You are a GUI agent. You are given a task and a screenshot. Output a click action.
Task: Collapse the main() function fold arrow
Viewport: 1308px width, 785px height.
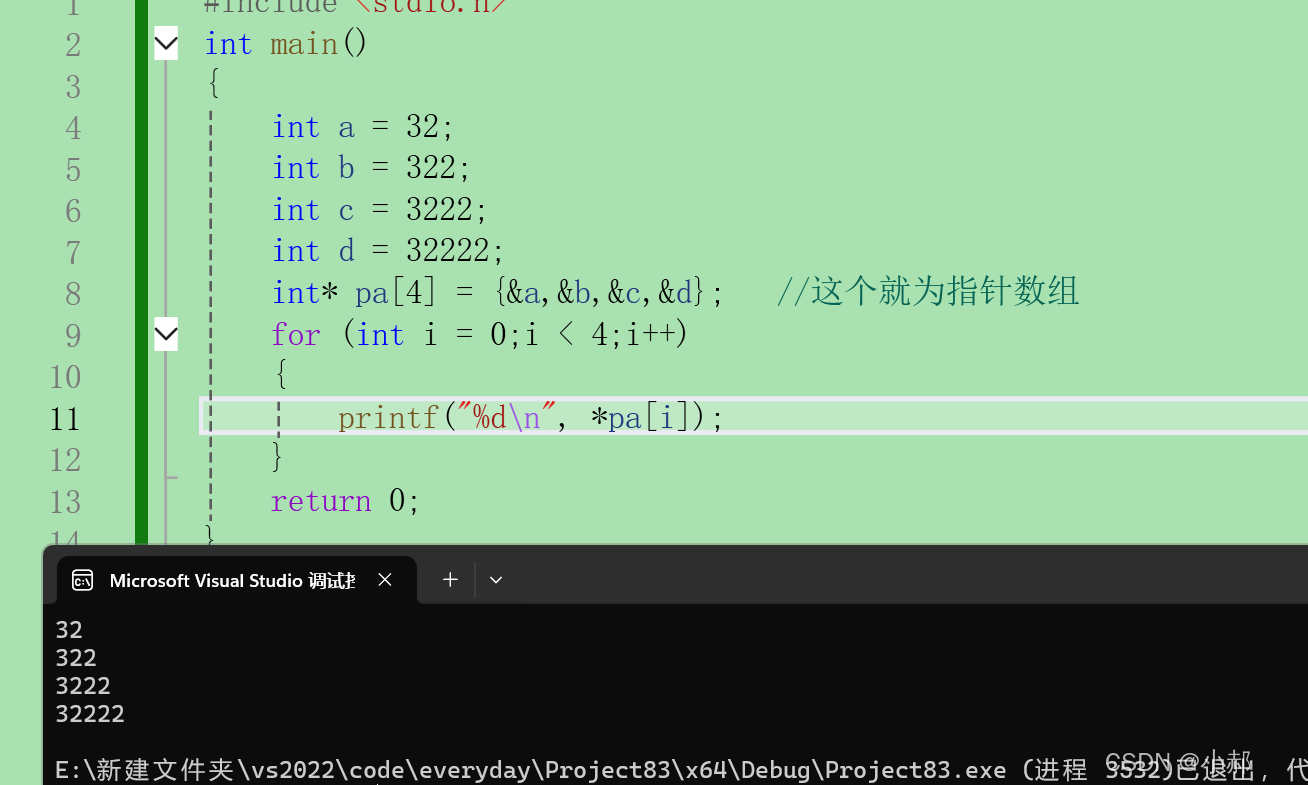pos(166,44)
